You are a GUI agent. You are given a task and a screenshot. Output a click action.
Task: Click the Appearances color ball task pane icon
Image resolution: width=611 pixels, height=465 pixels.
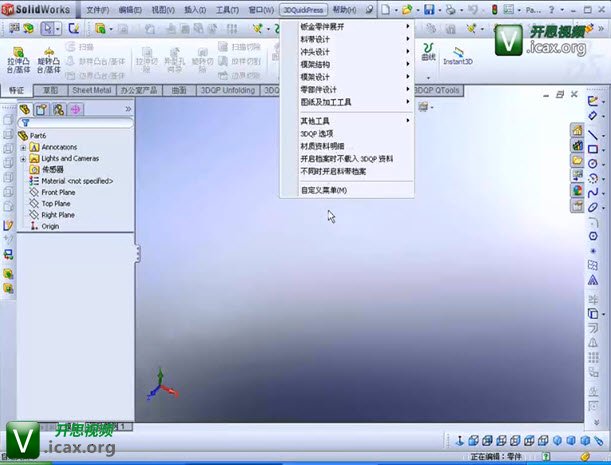pos(577,190)
